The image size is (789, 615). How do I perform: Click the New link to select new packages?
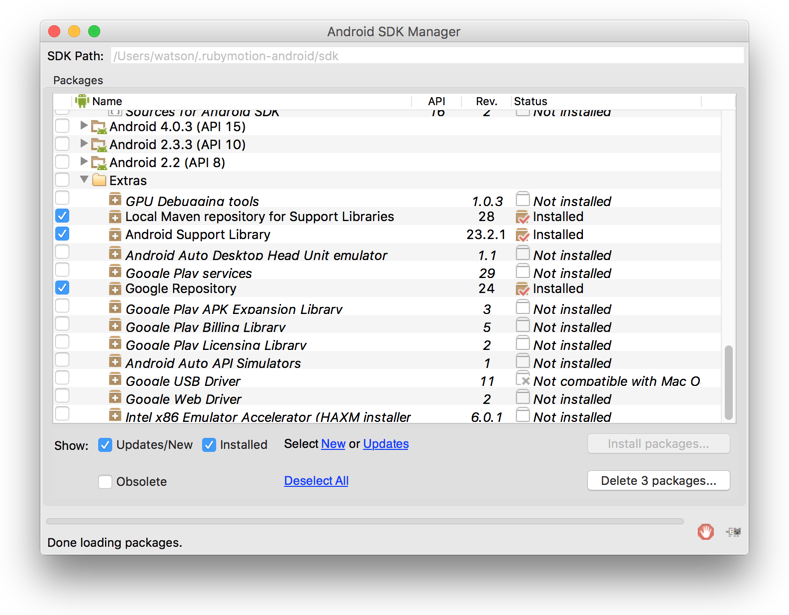click(x=333, y=444)
